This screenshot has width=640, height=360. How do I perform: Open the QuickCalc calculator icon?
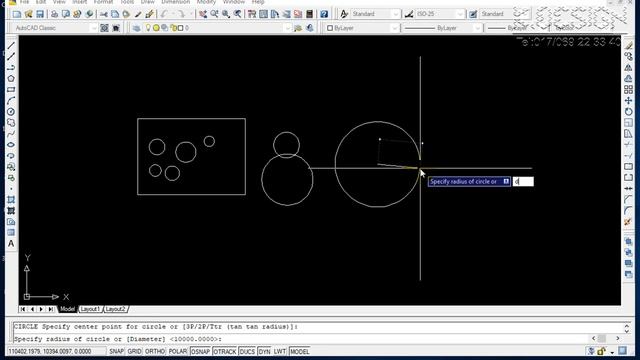[x=309, y=14]
